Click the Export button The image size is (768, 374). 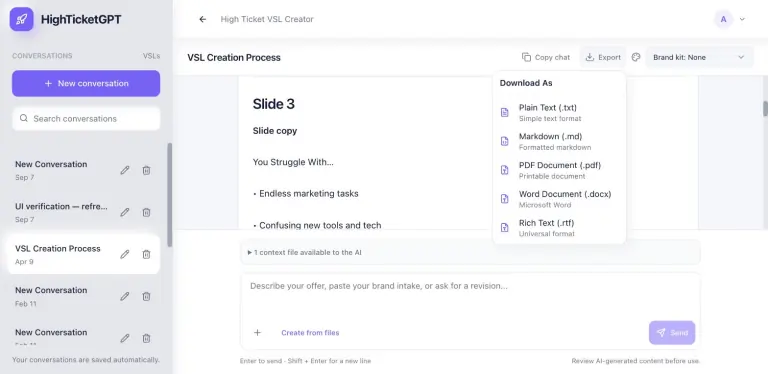603,57
